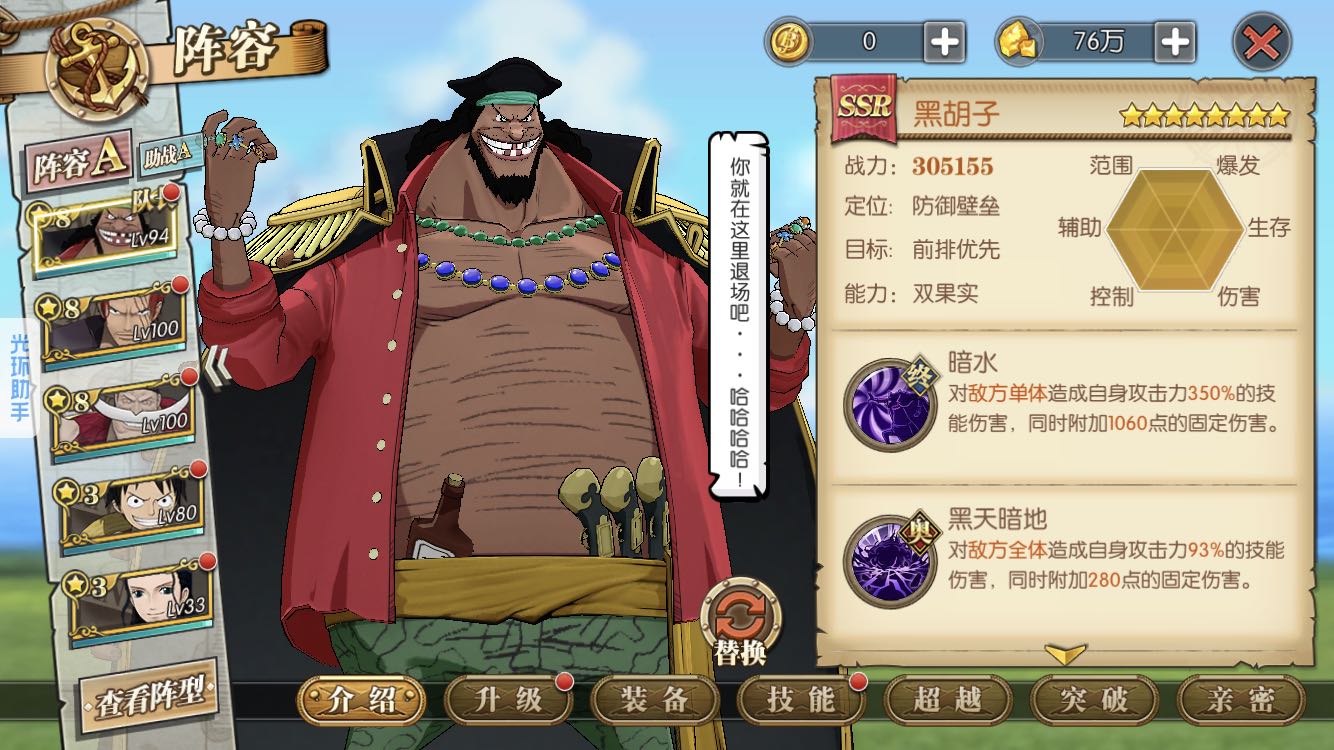1334x750 pixels.
Task: Select the Lv33 Robin team slot
Action: pos(140,598)
